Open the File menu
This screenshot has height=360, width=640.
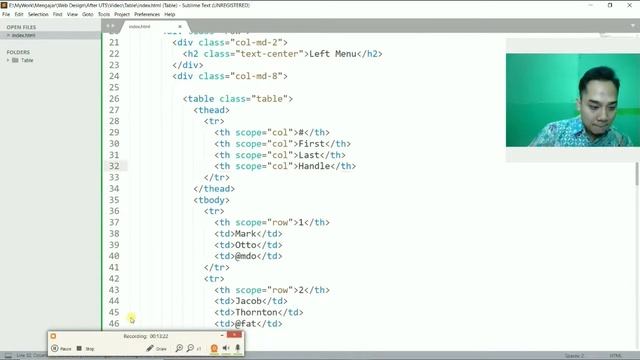coord(6,14)
